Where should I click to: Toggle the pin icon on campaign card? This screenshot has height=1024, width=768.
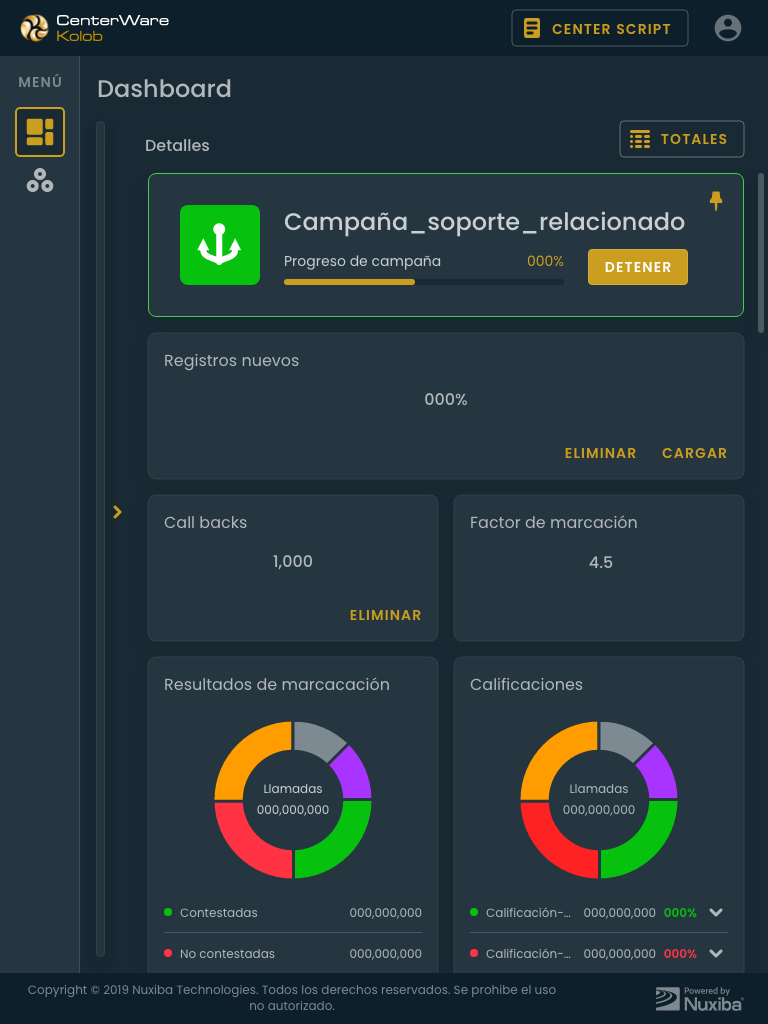[x=716, y=200]
